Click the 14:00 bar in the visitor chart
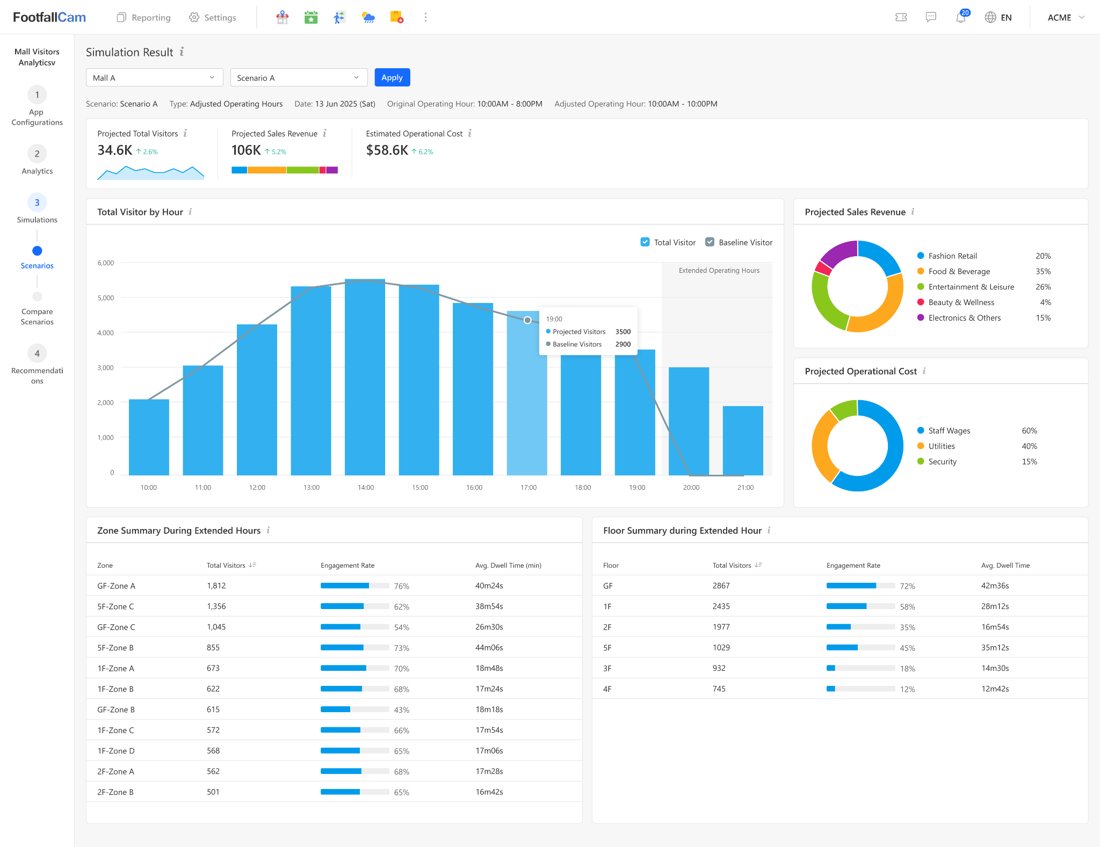 click(x=365, y=377)
